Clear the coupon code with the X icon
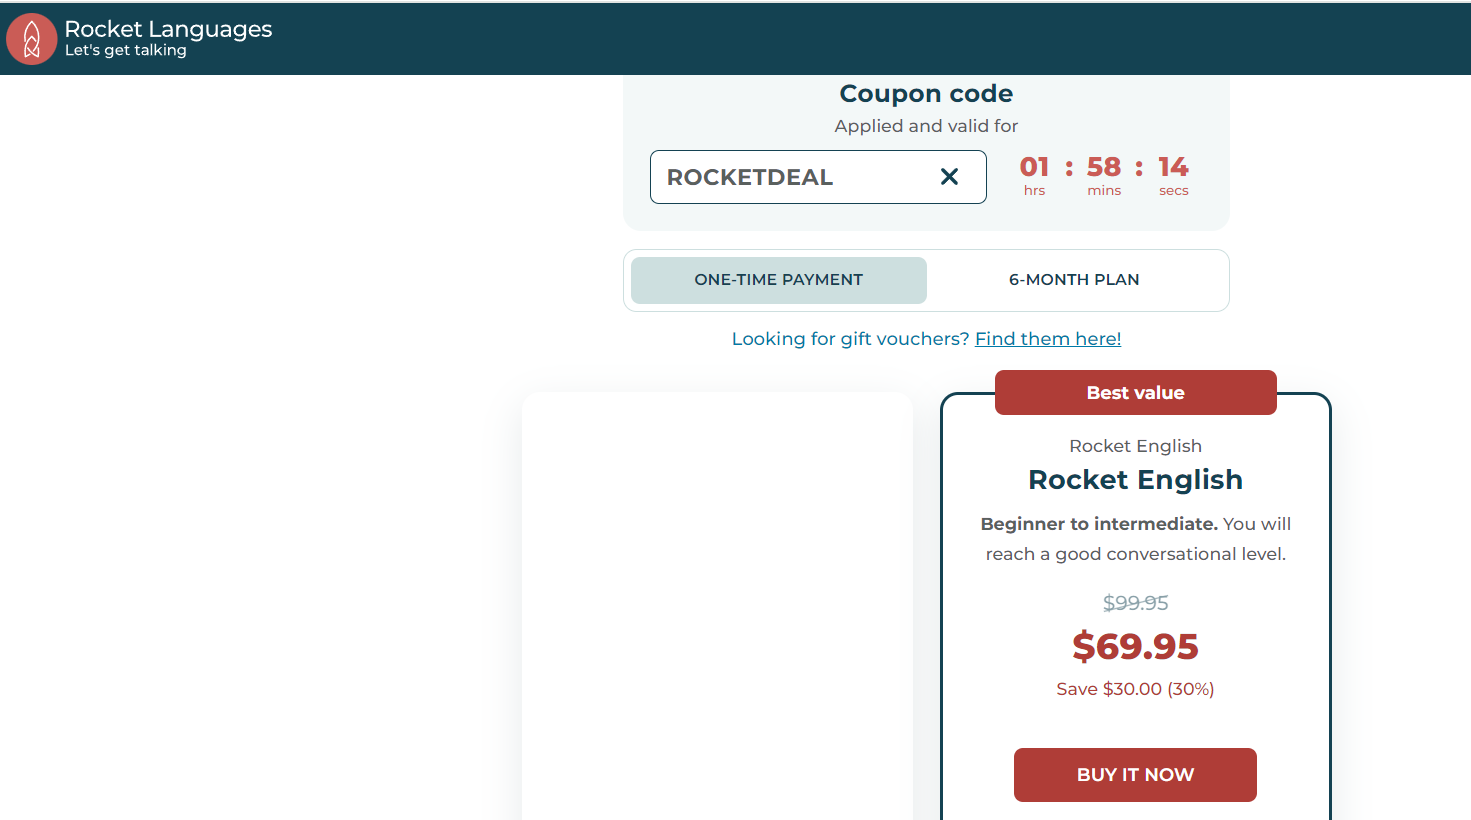This screenshot has width=1471, height=820. pyautogui.click(x=948, y=176)
